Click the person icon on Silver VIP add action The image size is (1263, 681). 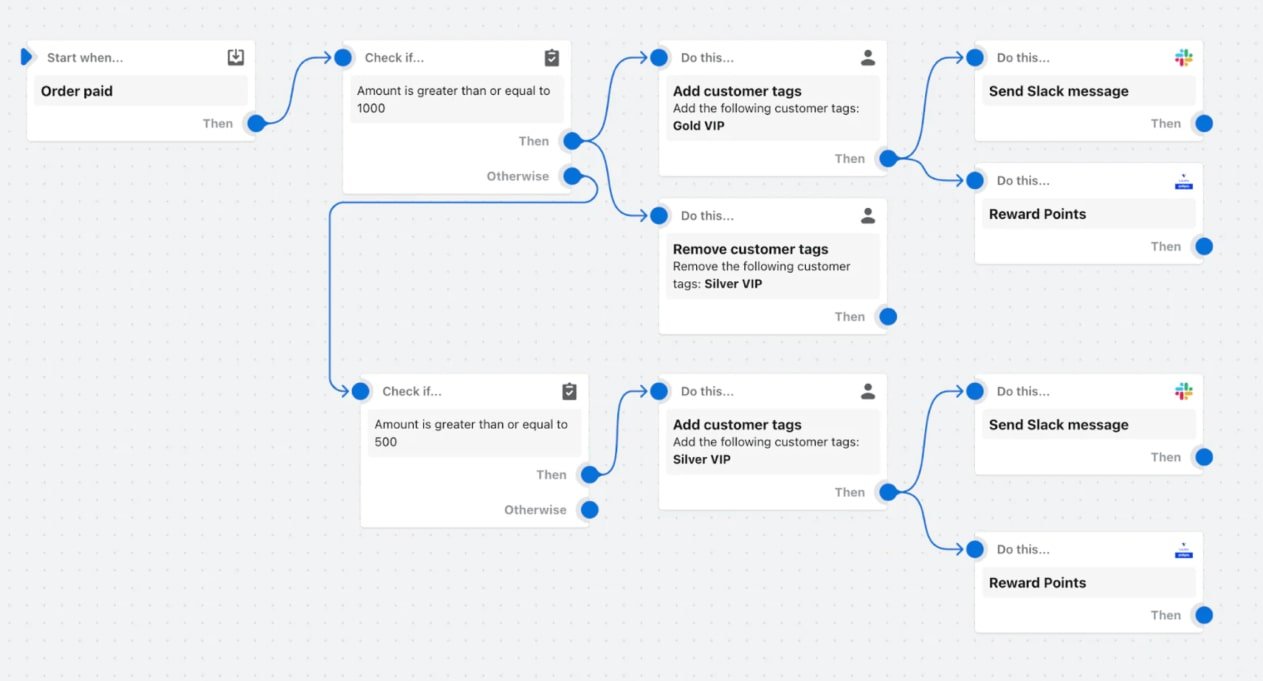coord(868,391)
